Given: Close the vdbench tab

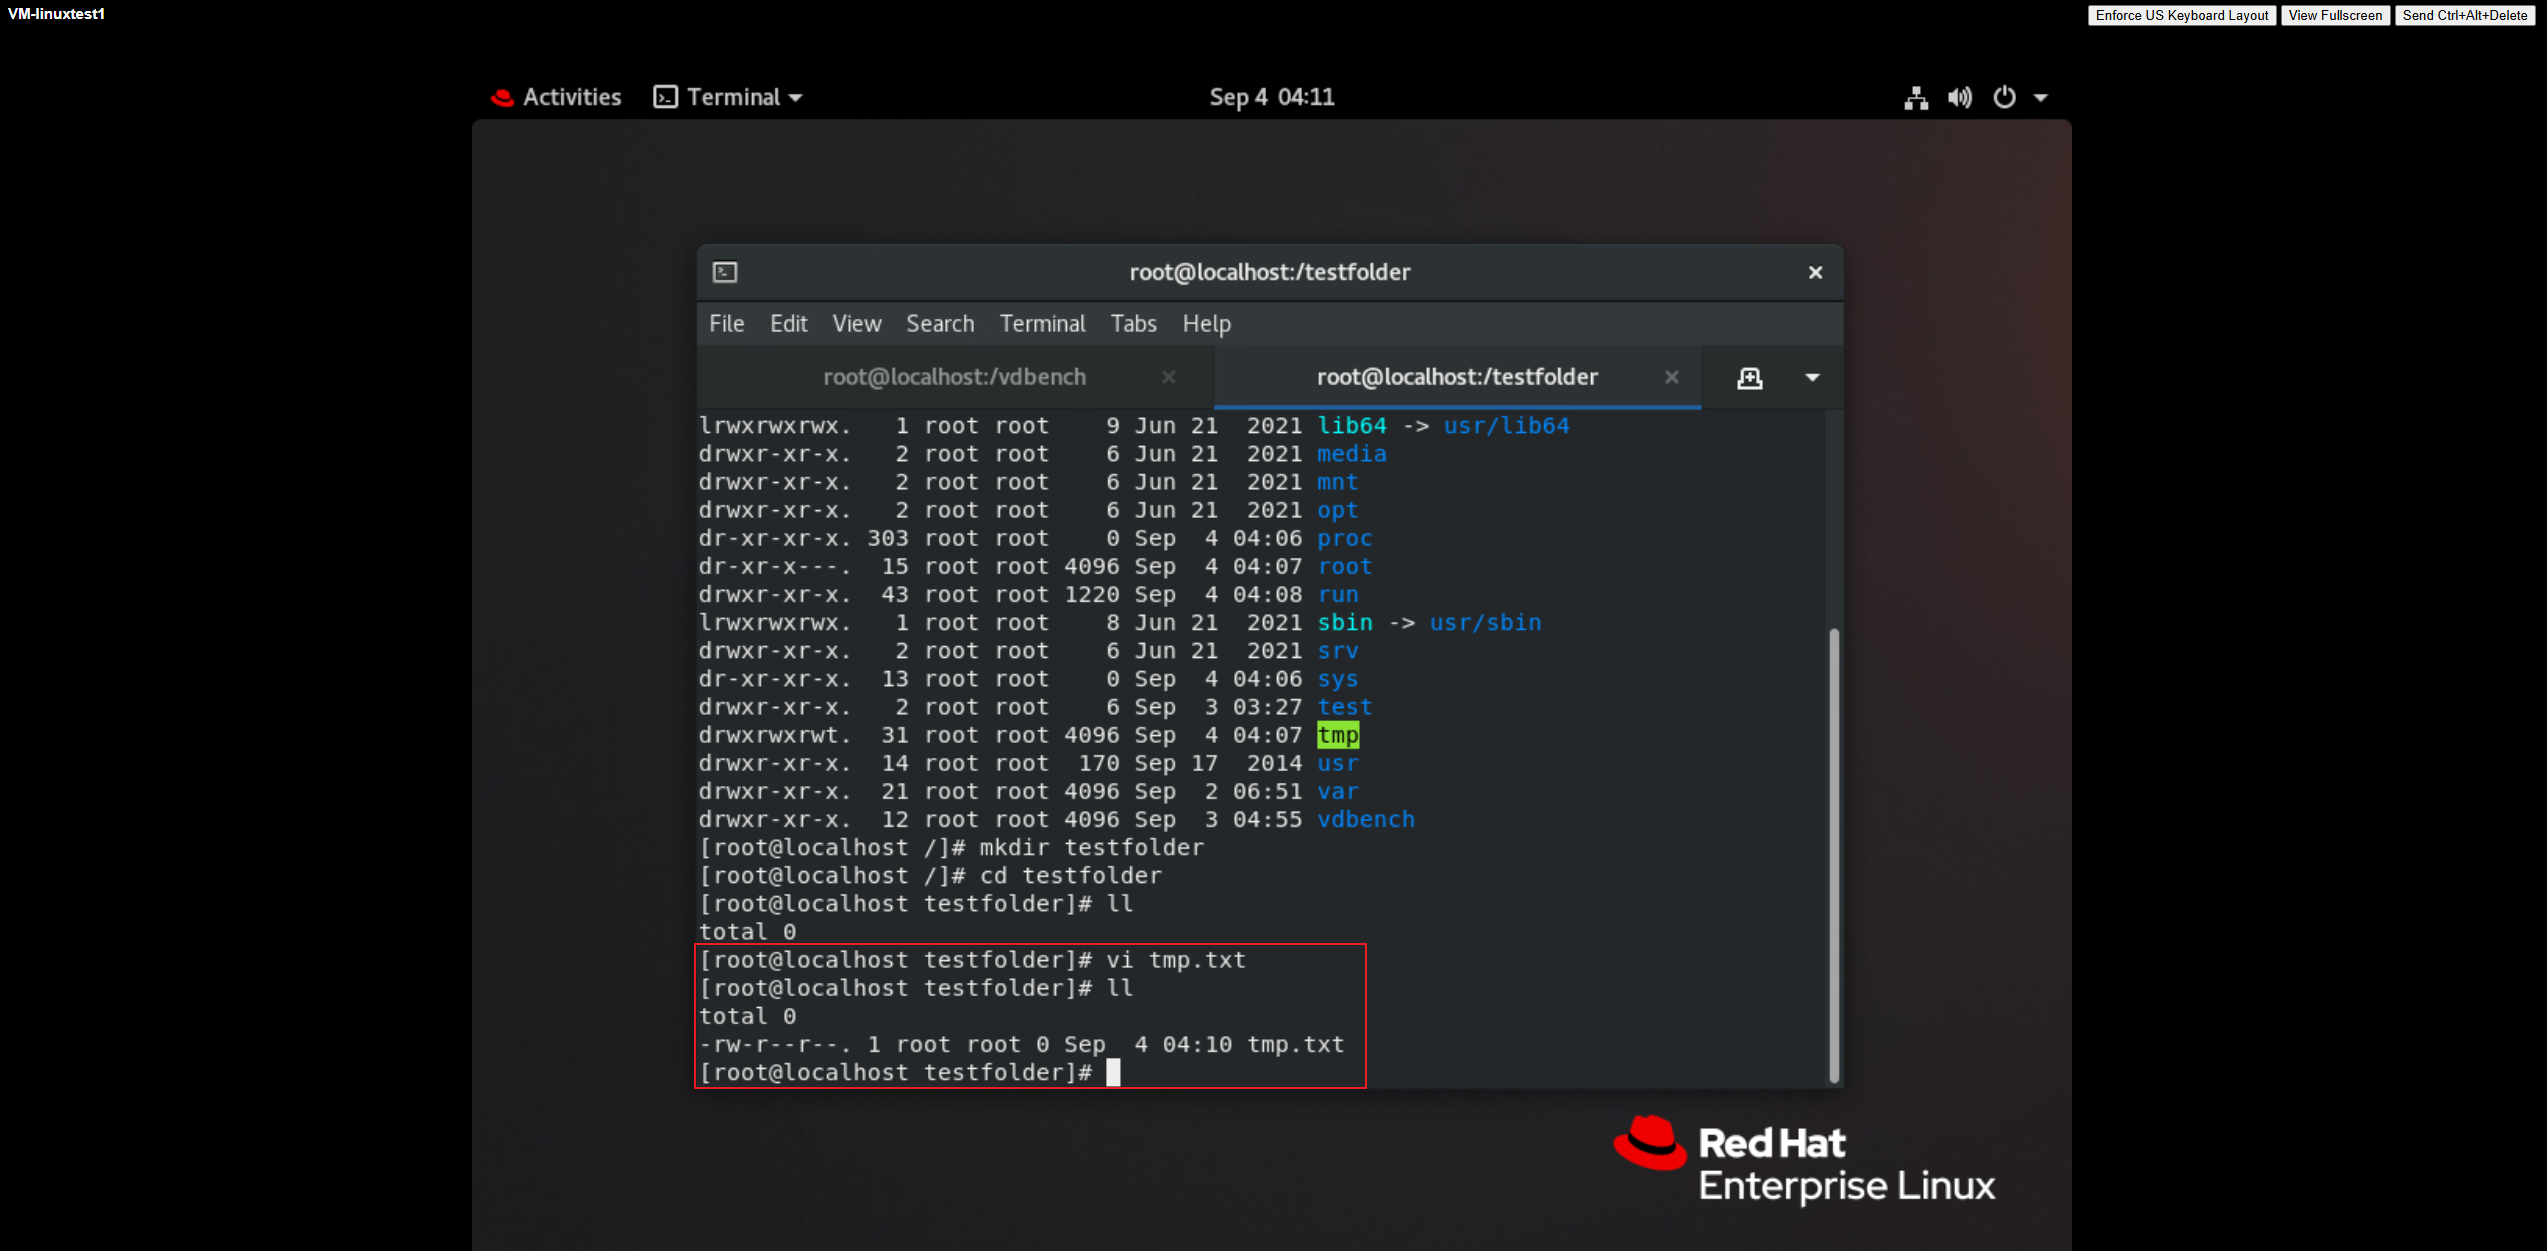Looking at the screenshot, I should pos(1168,377).
